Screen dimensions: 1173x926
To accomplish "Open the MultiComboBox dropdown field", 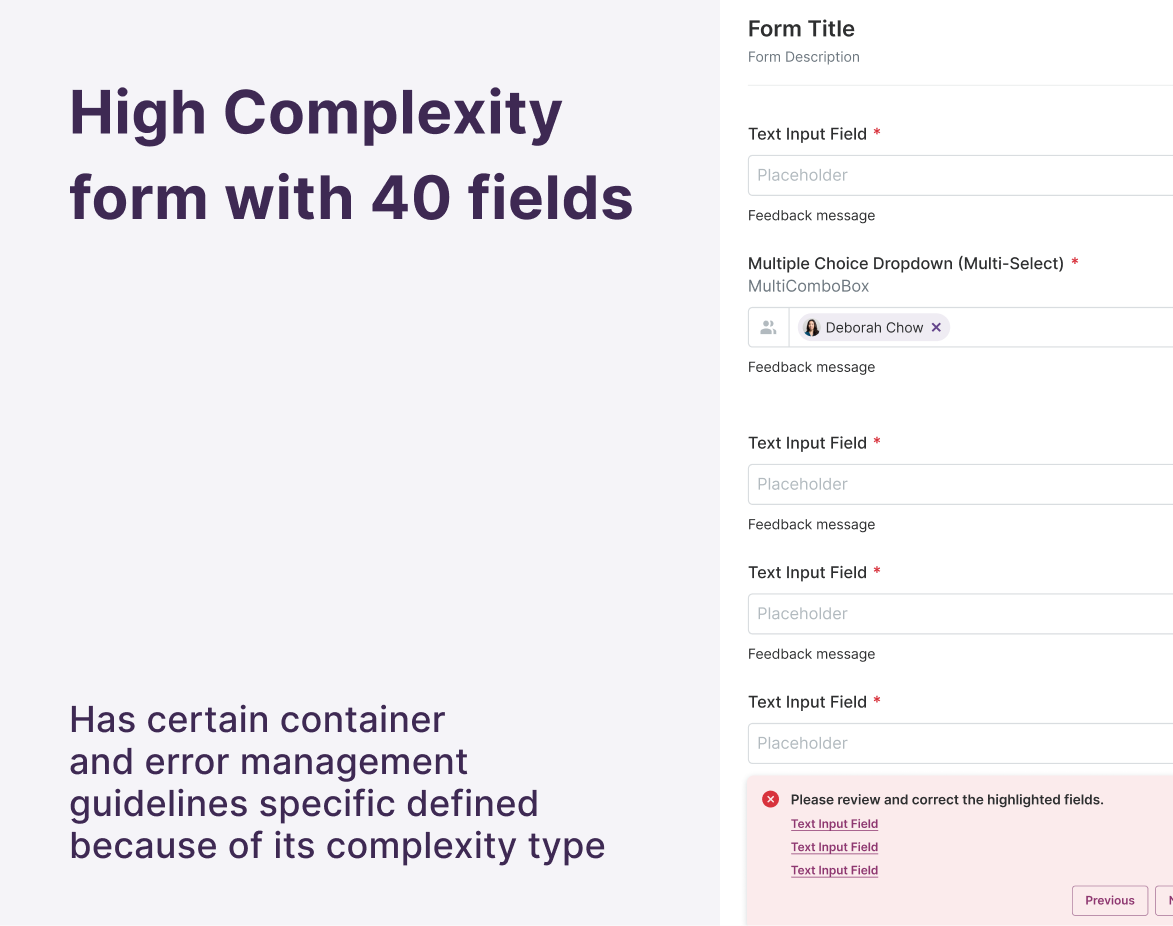I will [961, 328].
